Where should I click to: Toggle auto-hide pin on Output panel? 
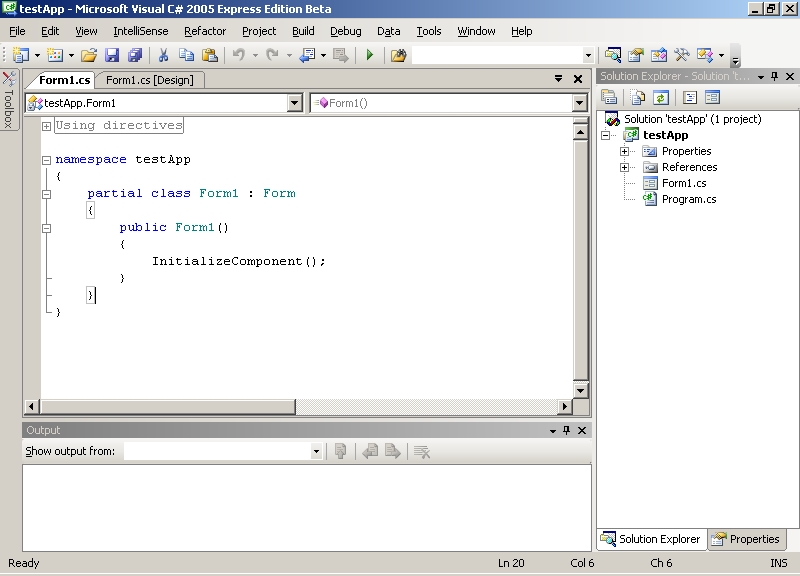567,430
